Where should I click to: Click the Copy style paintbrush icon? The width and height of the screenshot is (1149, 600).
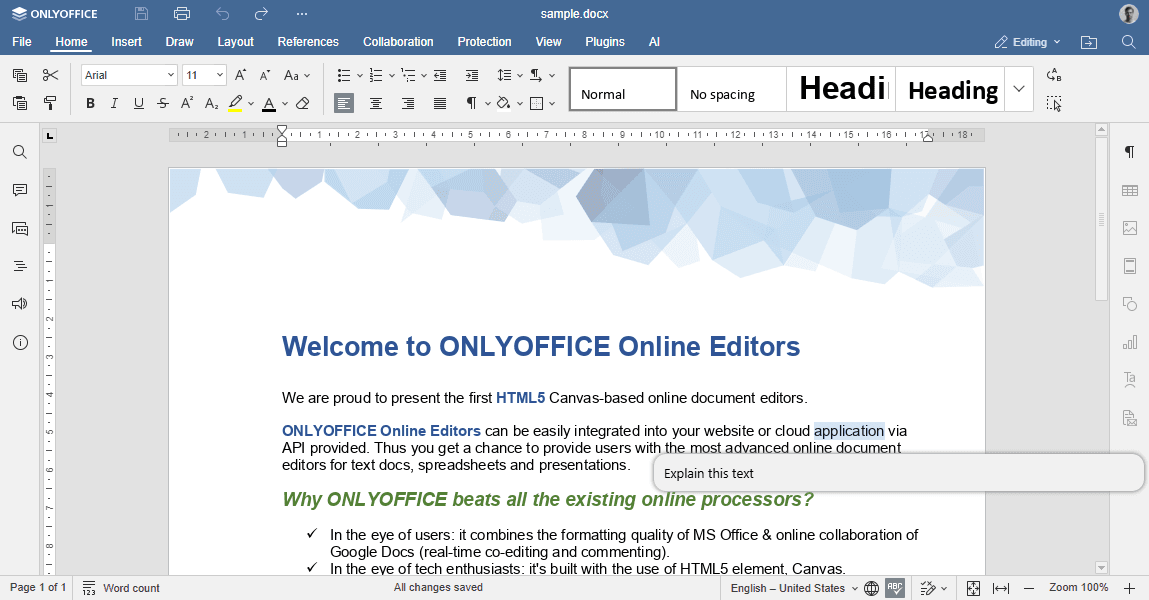click(x=50, y=103)
